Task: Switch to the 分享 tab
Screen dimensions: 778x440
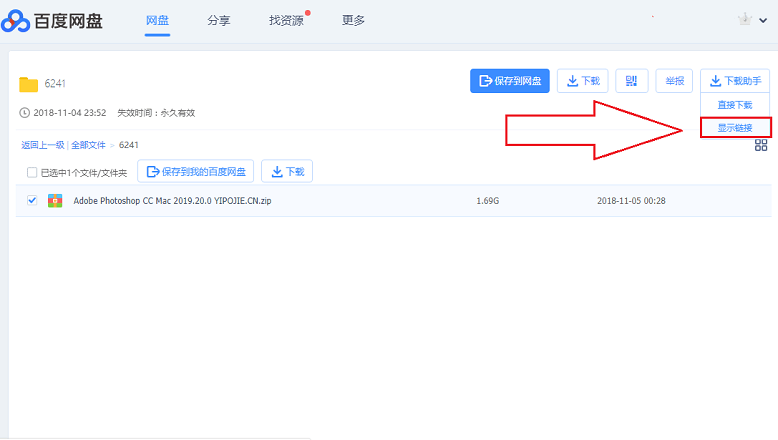Action: point(219,20)
